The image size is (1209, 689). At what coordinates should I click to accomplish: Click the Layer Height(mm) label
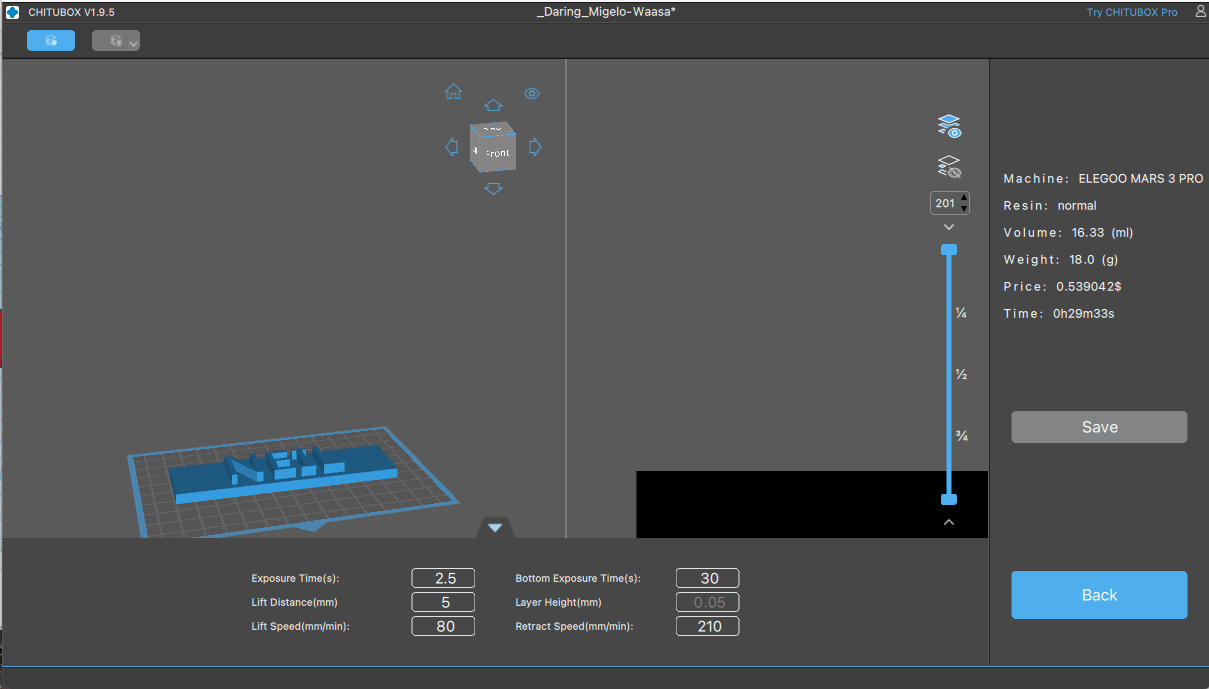coord(558,603)
